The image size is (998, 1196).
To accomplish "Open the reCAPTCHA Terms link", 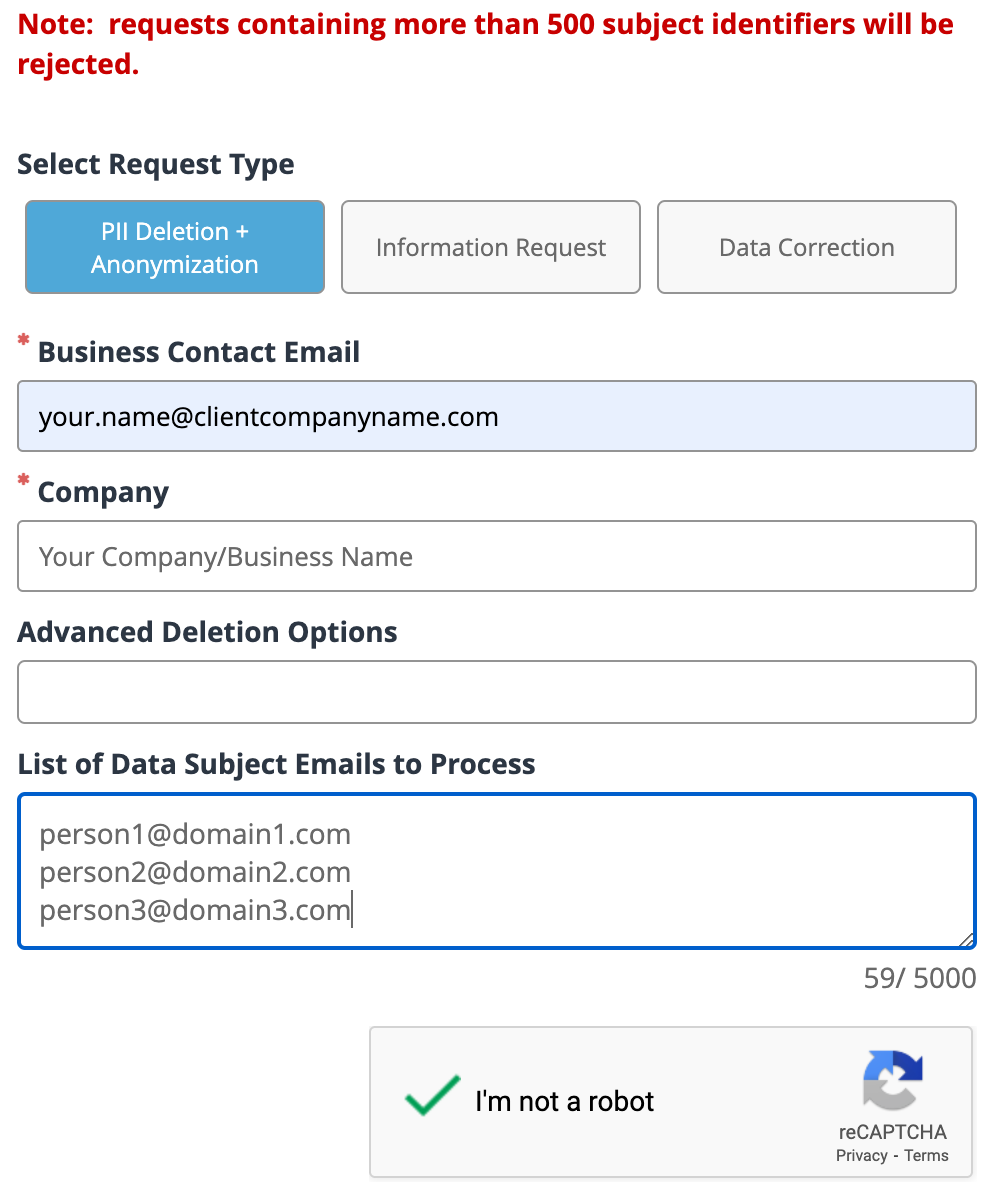I will coord(926,1156).
